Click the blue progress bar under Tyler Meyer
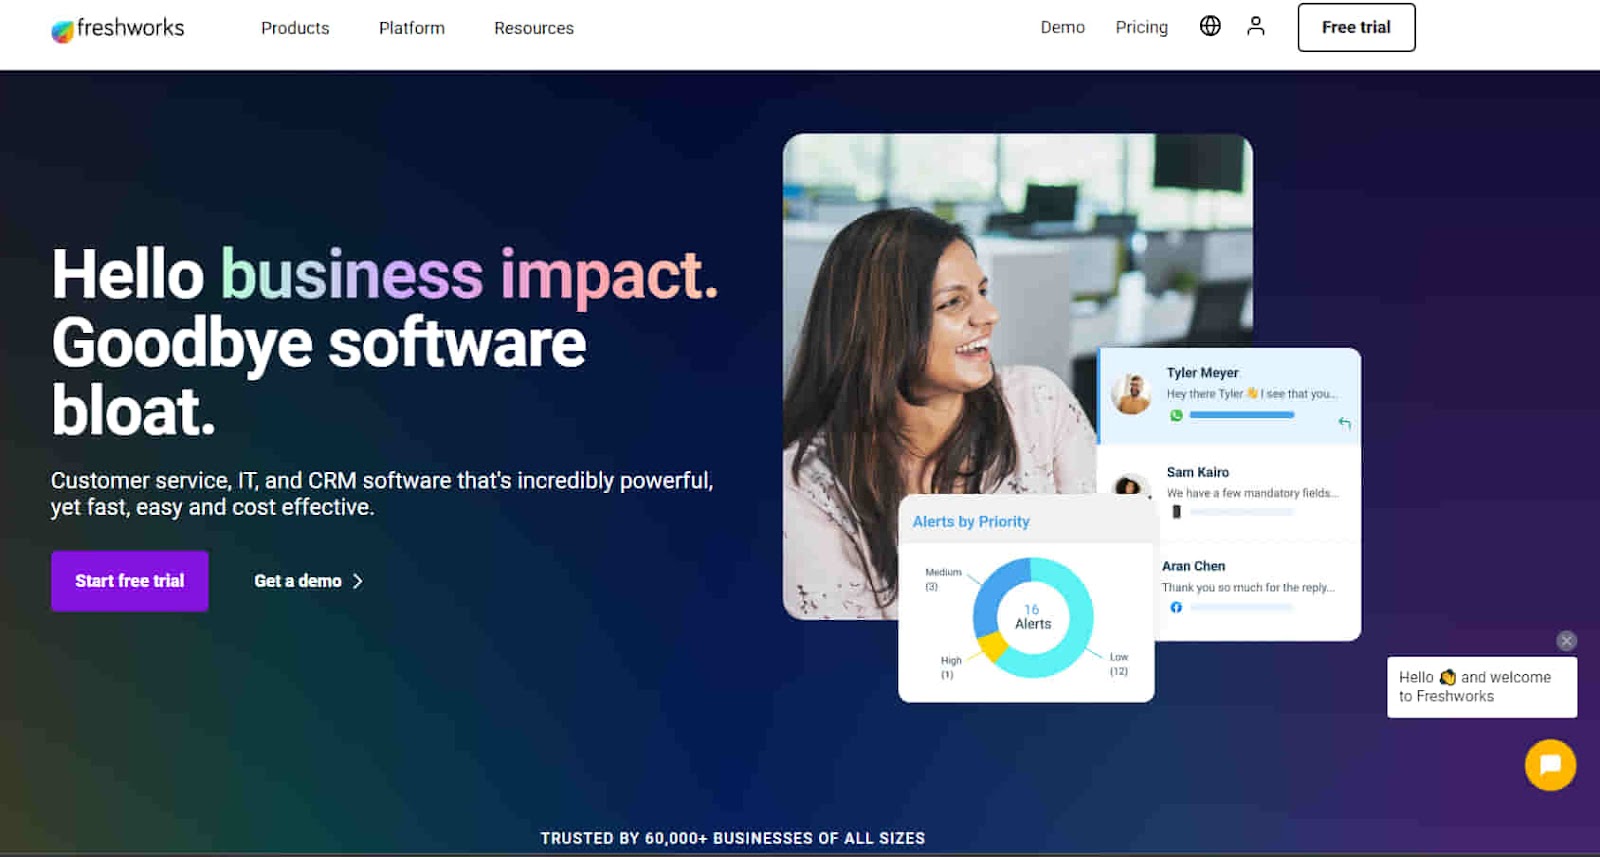 click(1242, 414)
